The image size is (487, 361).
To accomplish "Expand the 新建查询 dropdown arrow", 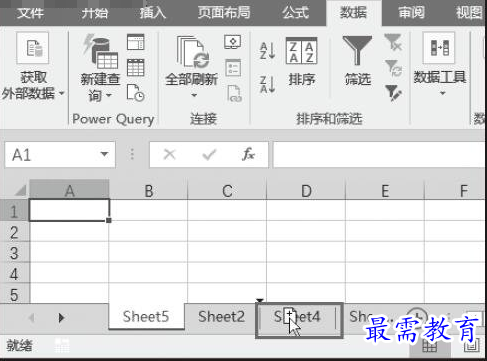I will [x=109, y=96].
